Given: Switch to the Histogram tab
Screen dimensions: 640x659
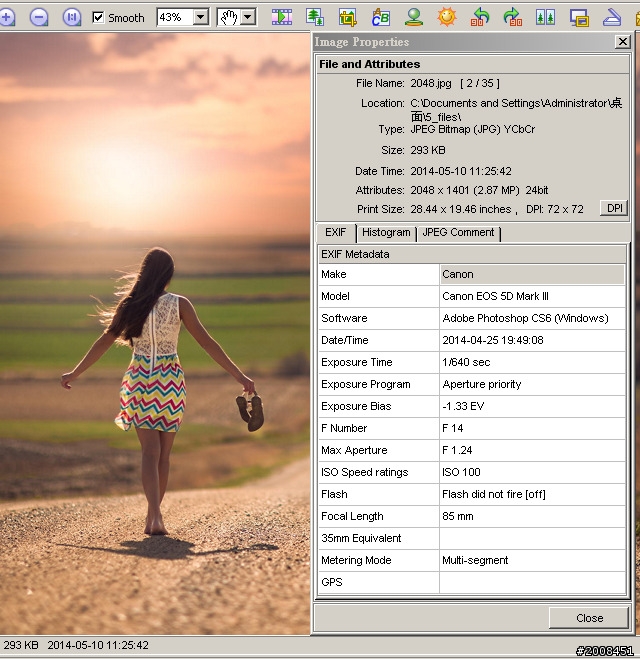Looking at the screenshot, I should coord(386,232).
